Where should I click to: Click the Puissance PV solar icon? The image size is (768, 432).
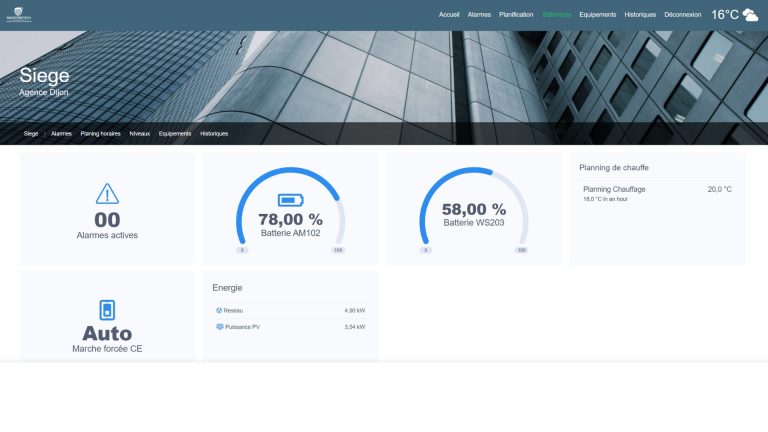click(x=219, y=327)
